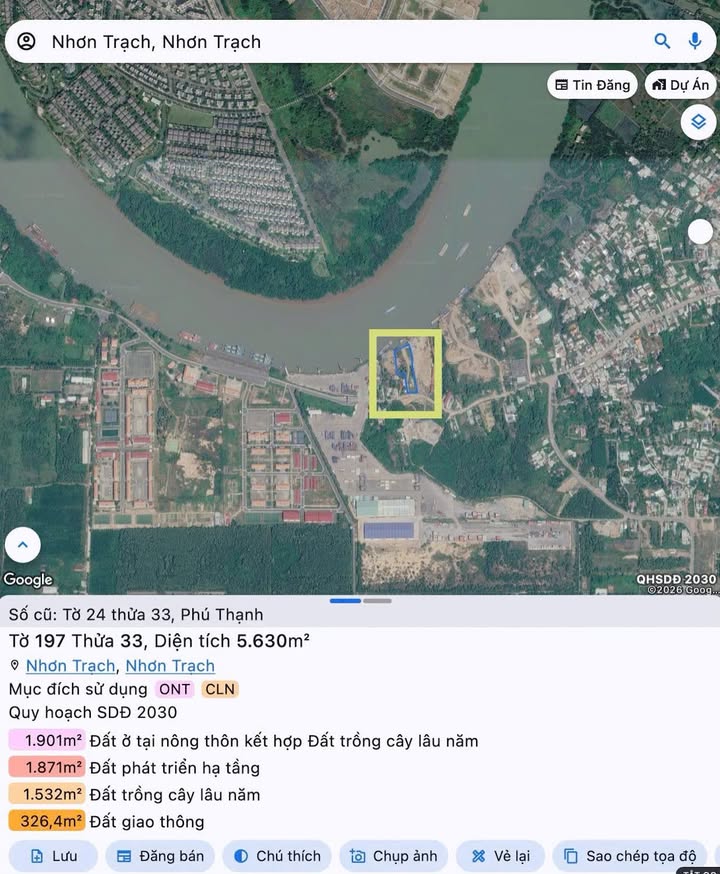This screenshot has height=874, width=720.
Task: Click Sao chép tọa độ copy coordinates
Action: tap(629, 856)
